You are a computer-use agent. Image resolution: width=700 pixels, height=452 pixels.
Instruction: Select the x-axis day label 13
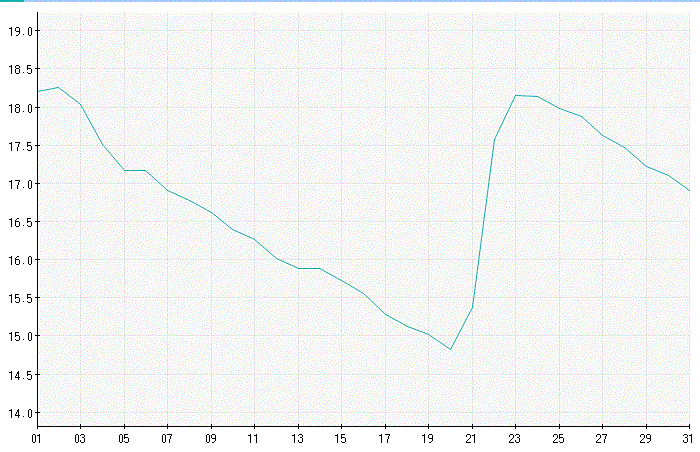pos(297,439)
